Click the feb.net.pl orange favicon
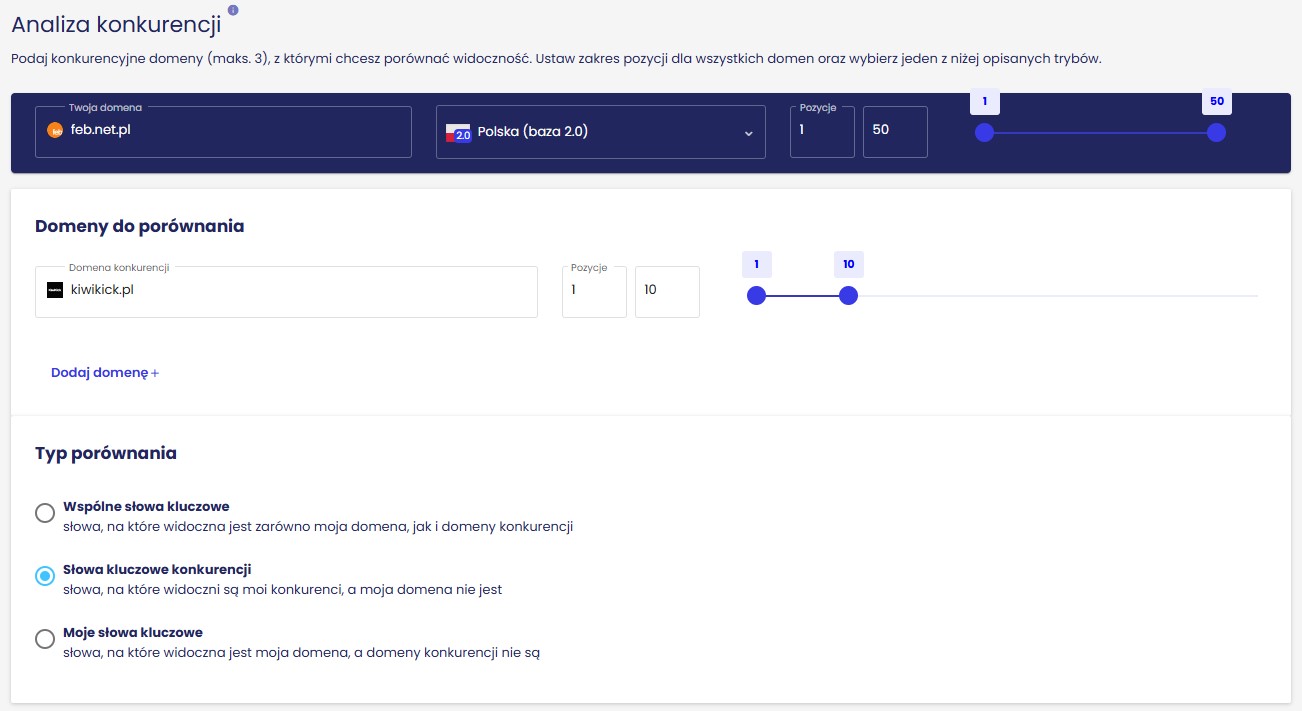 [x=55, y=130]
